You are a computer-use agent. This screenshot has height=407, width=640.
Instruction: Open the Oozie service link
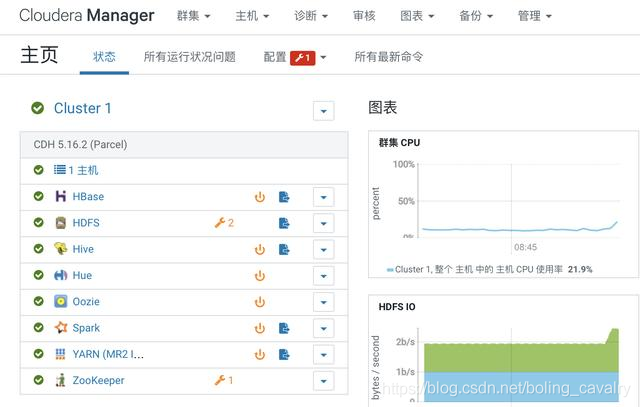[x=86, y=301]
